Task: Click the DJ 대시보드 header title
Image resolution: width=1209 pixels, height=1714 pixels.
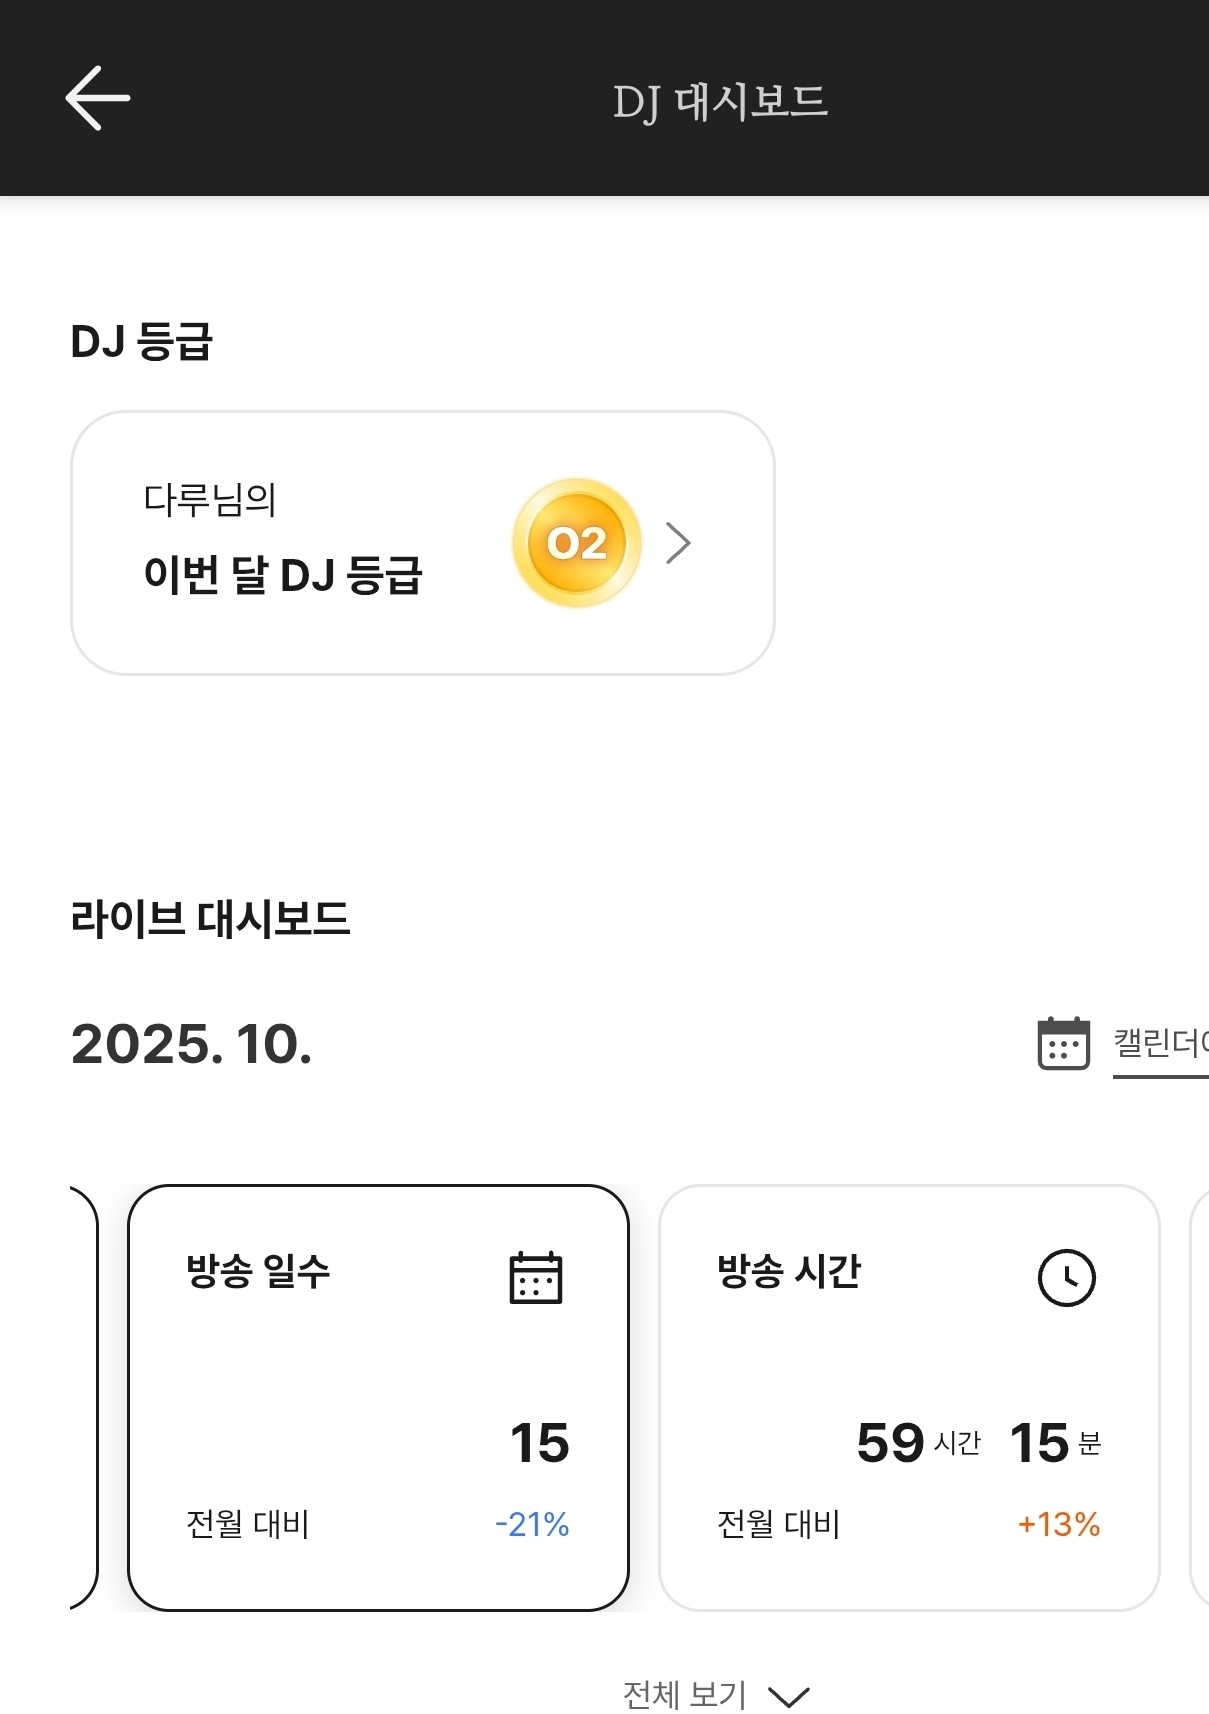Action: tap(720, 101)
